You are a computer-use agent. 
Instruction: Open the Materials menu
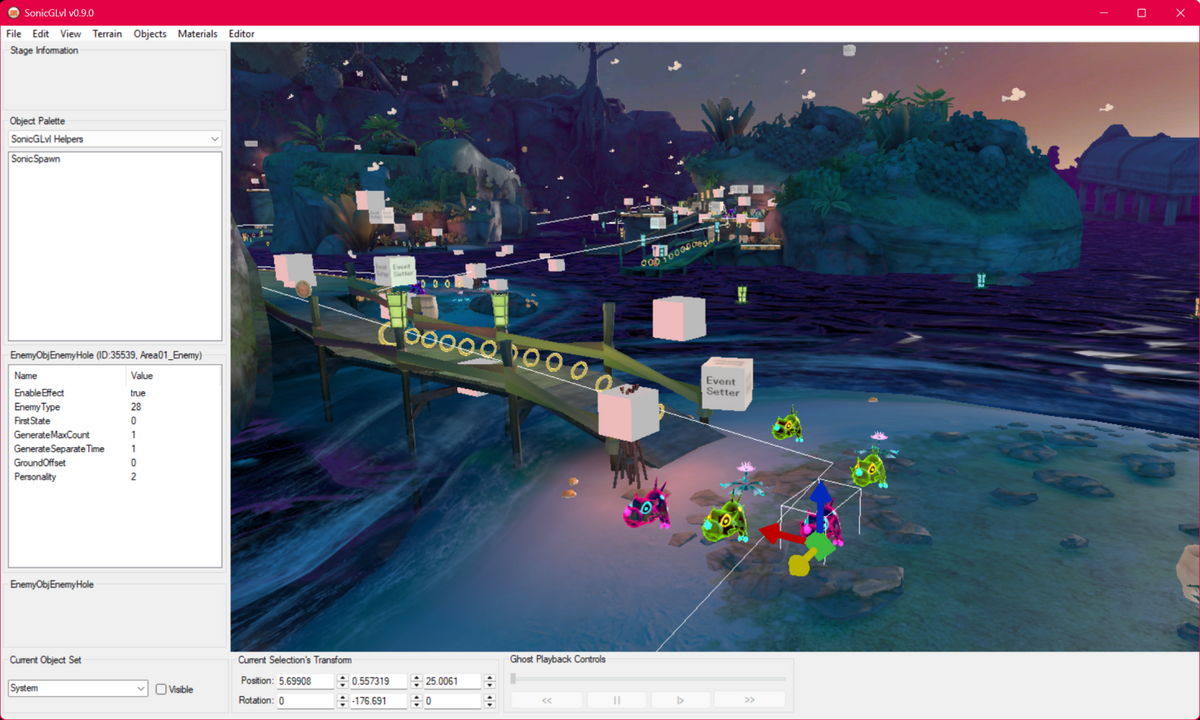[x=197, y=33]
